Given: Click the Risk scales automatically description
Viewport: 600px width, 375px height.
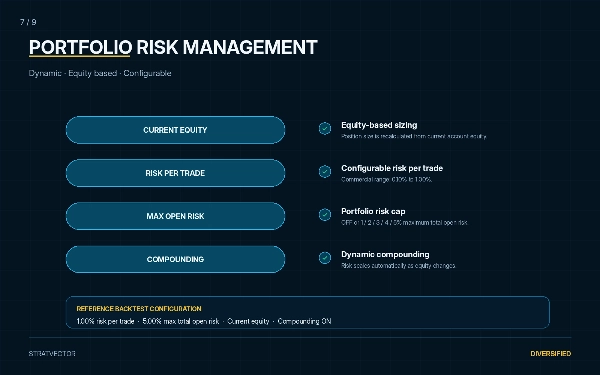Looking at the screenshot, I should point(398,266).
